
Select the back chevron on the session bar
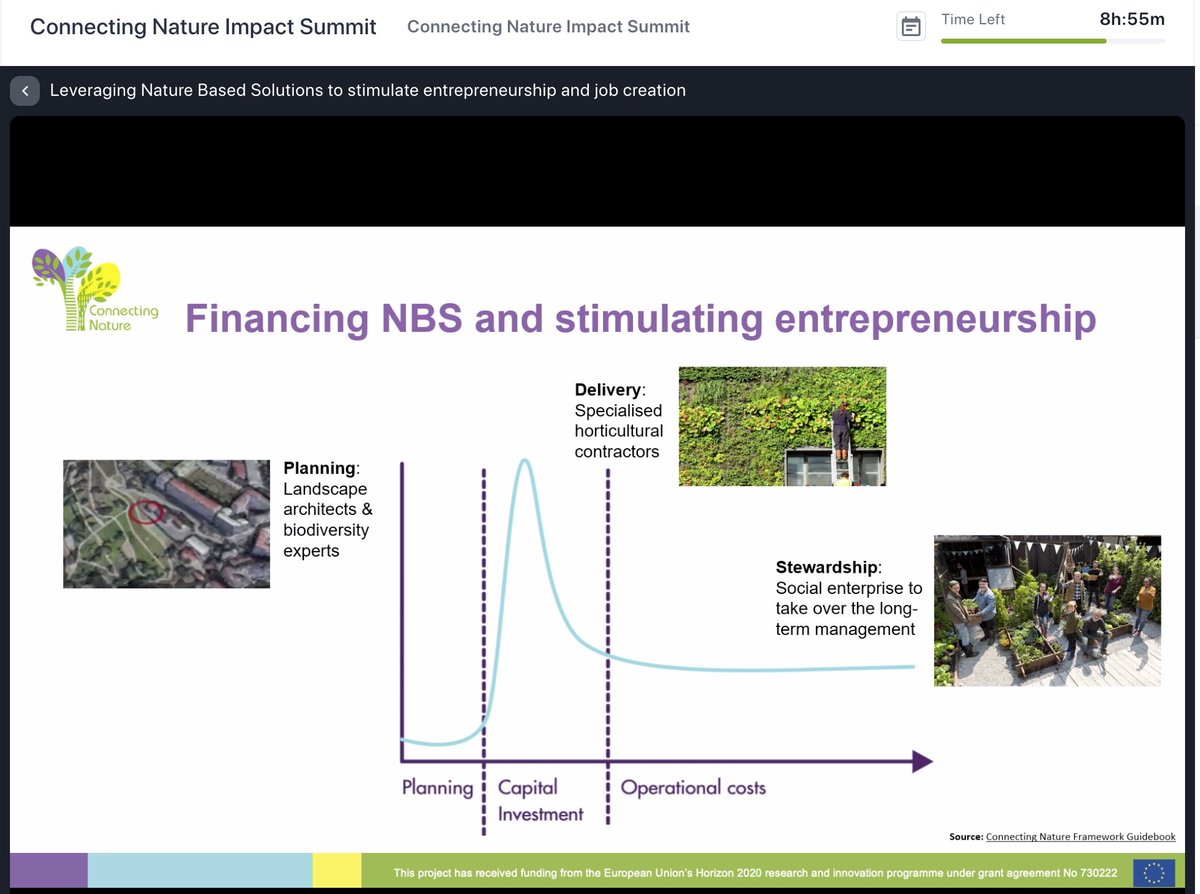click(24, 90)
